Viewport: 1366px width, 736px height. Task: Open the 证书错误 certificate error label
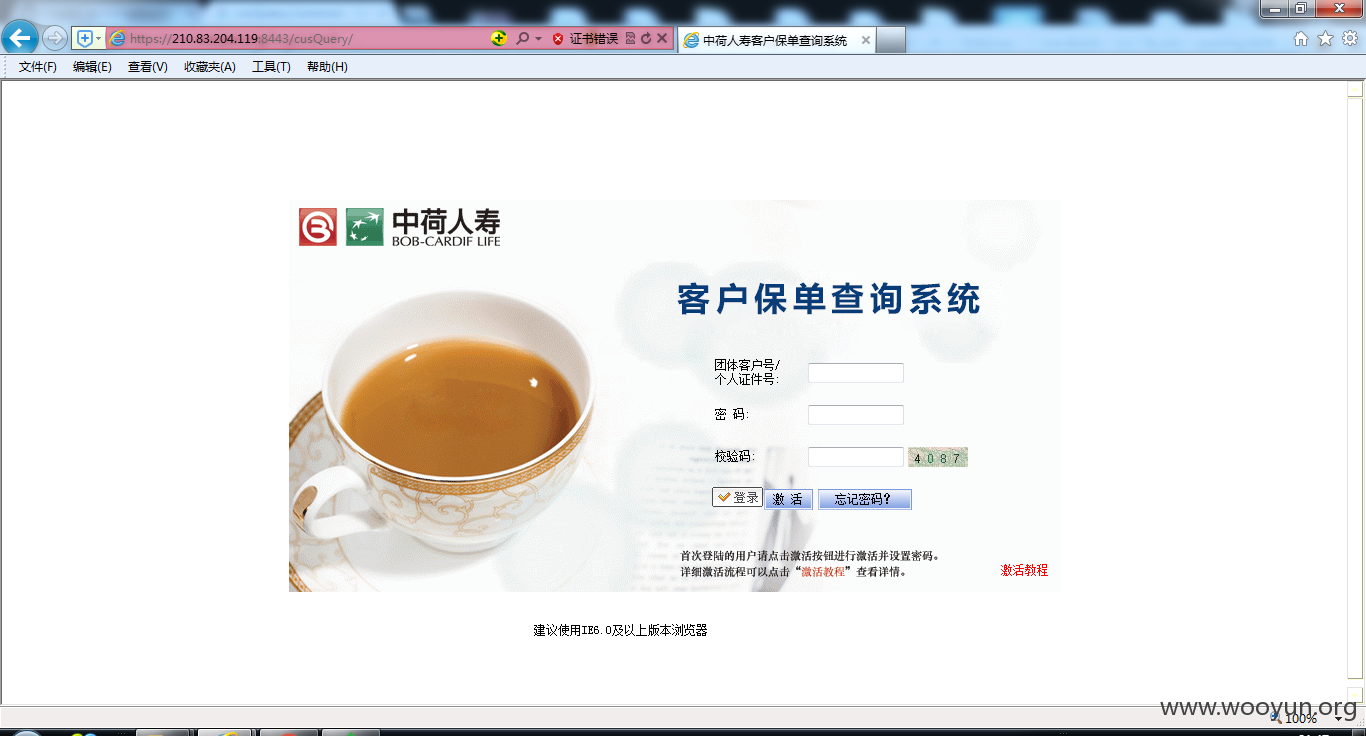[x=594, y=39]
